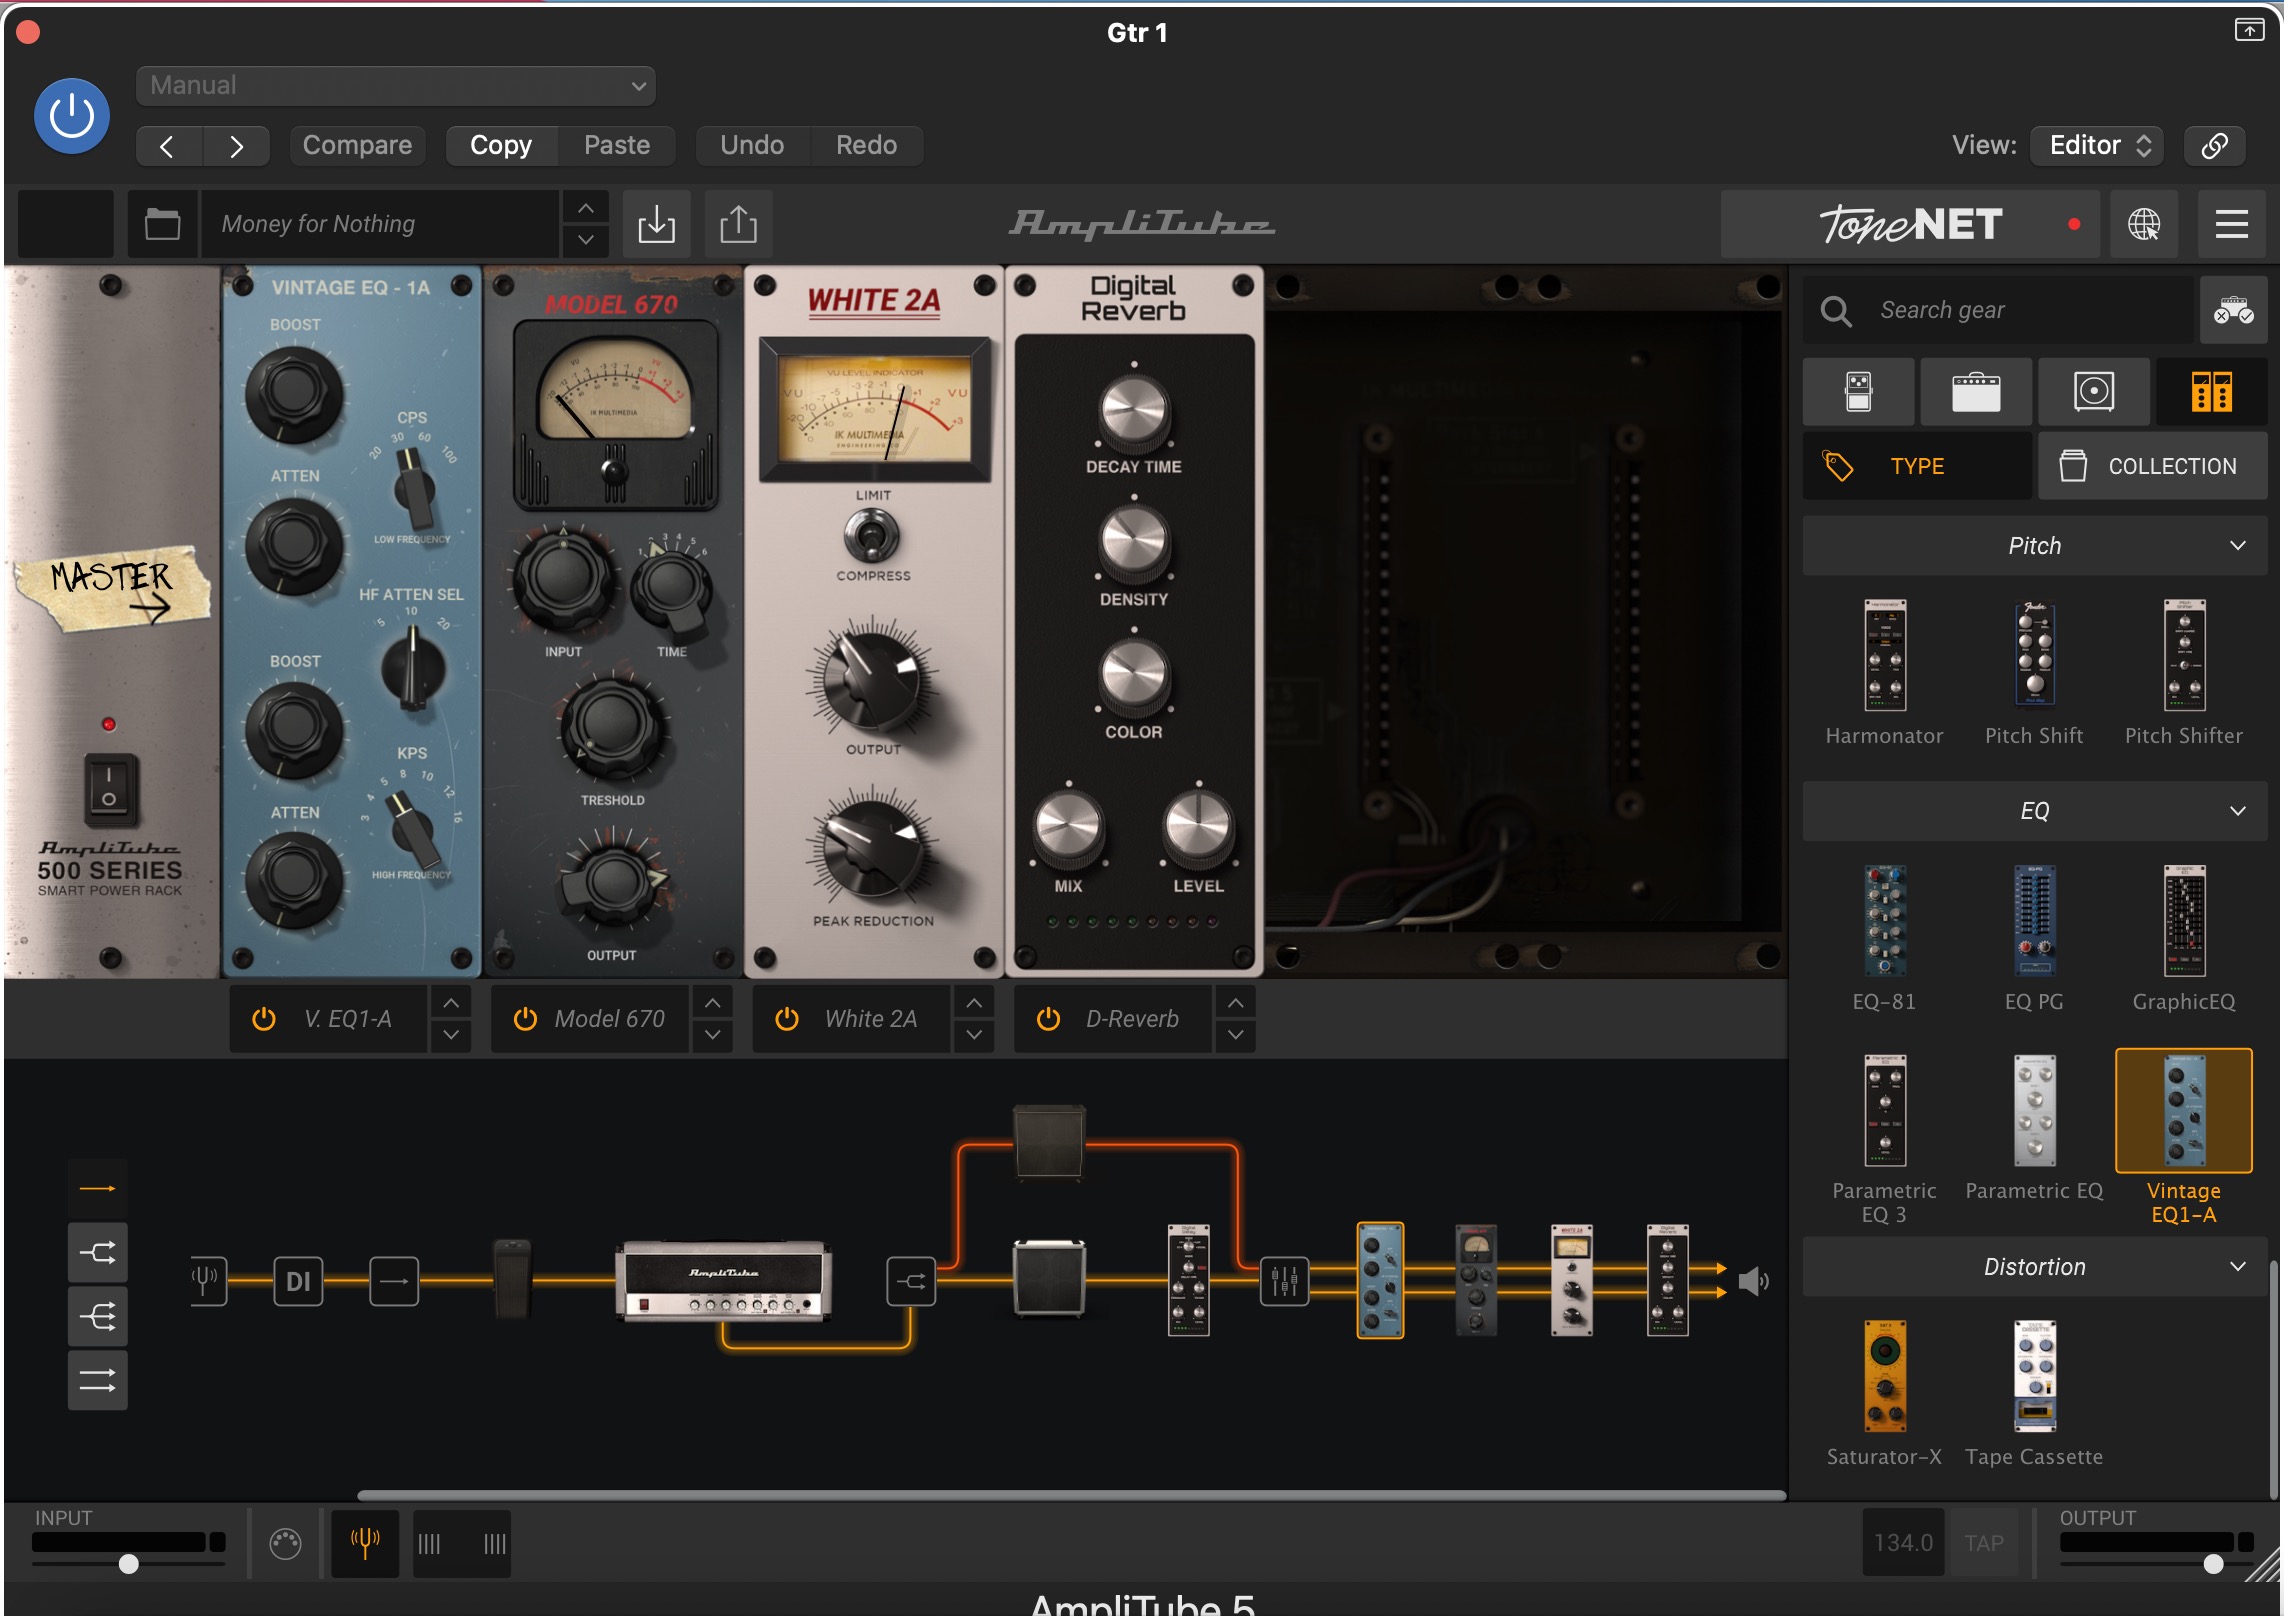Select the parallel chains routing icon

[x=97, y=1380]
